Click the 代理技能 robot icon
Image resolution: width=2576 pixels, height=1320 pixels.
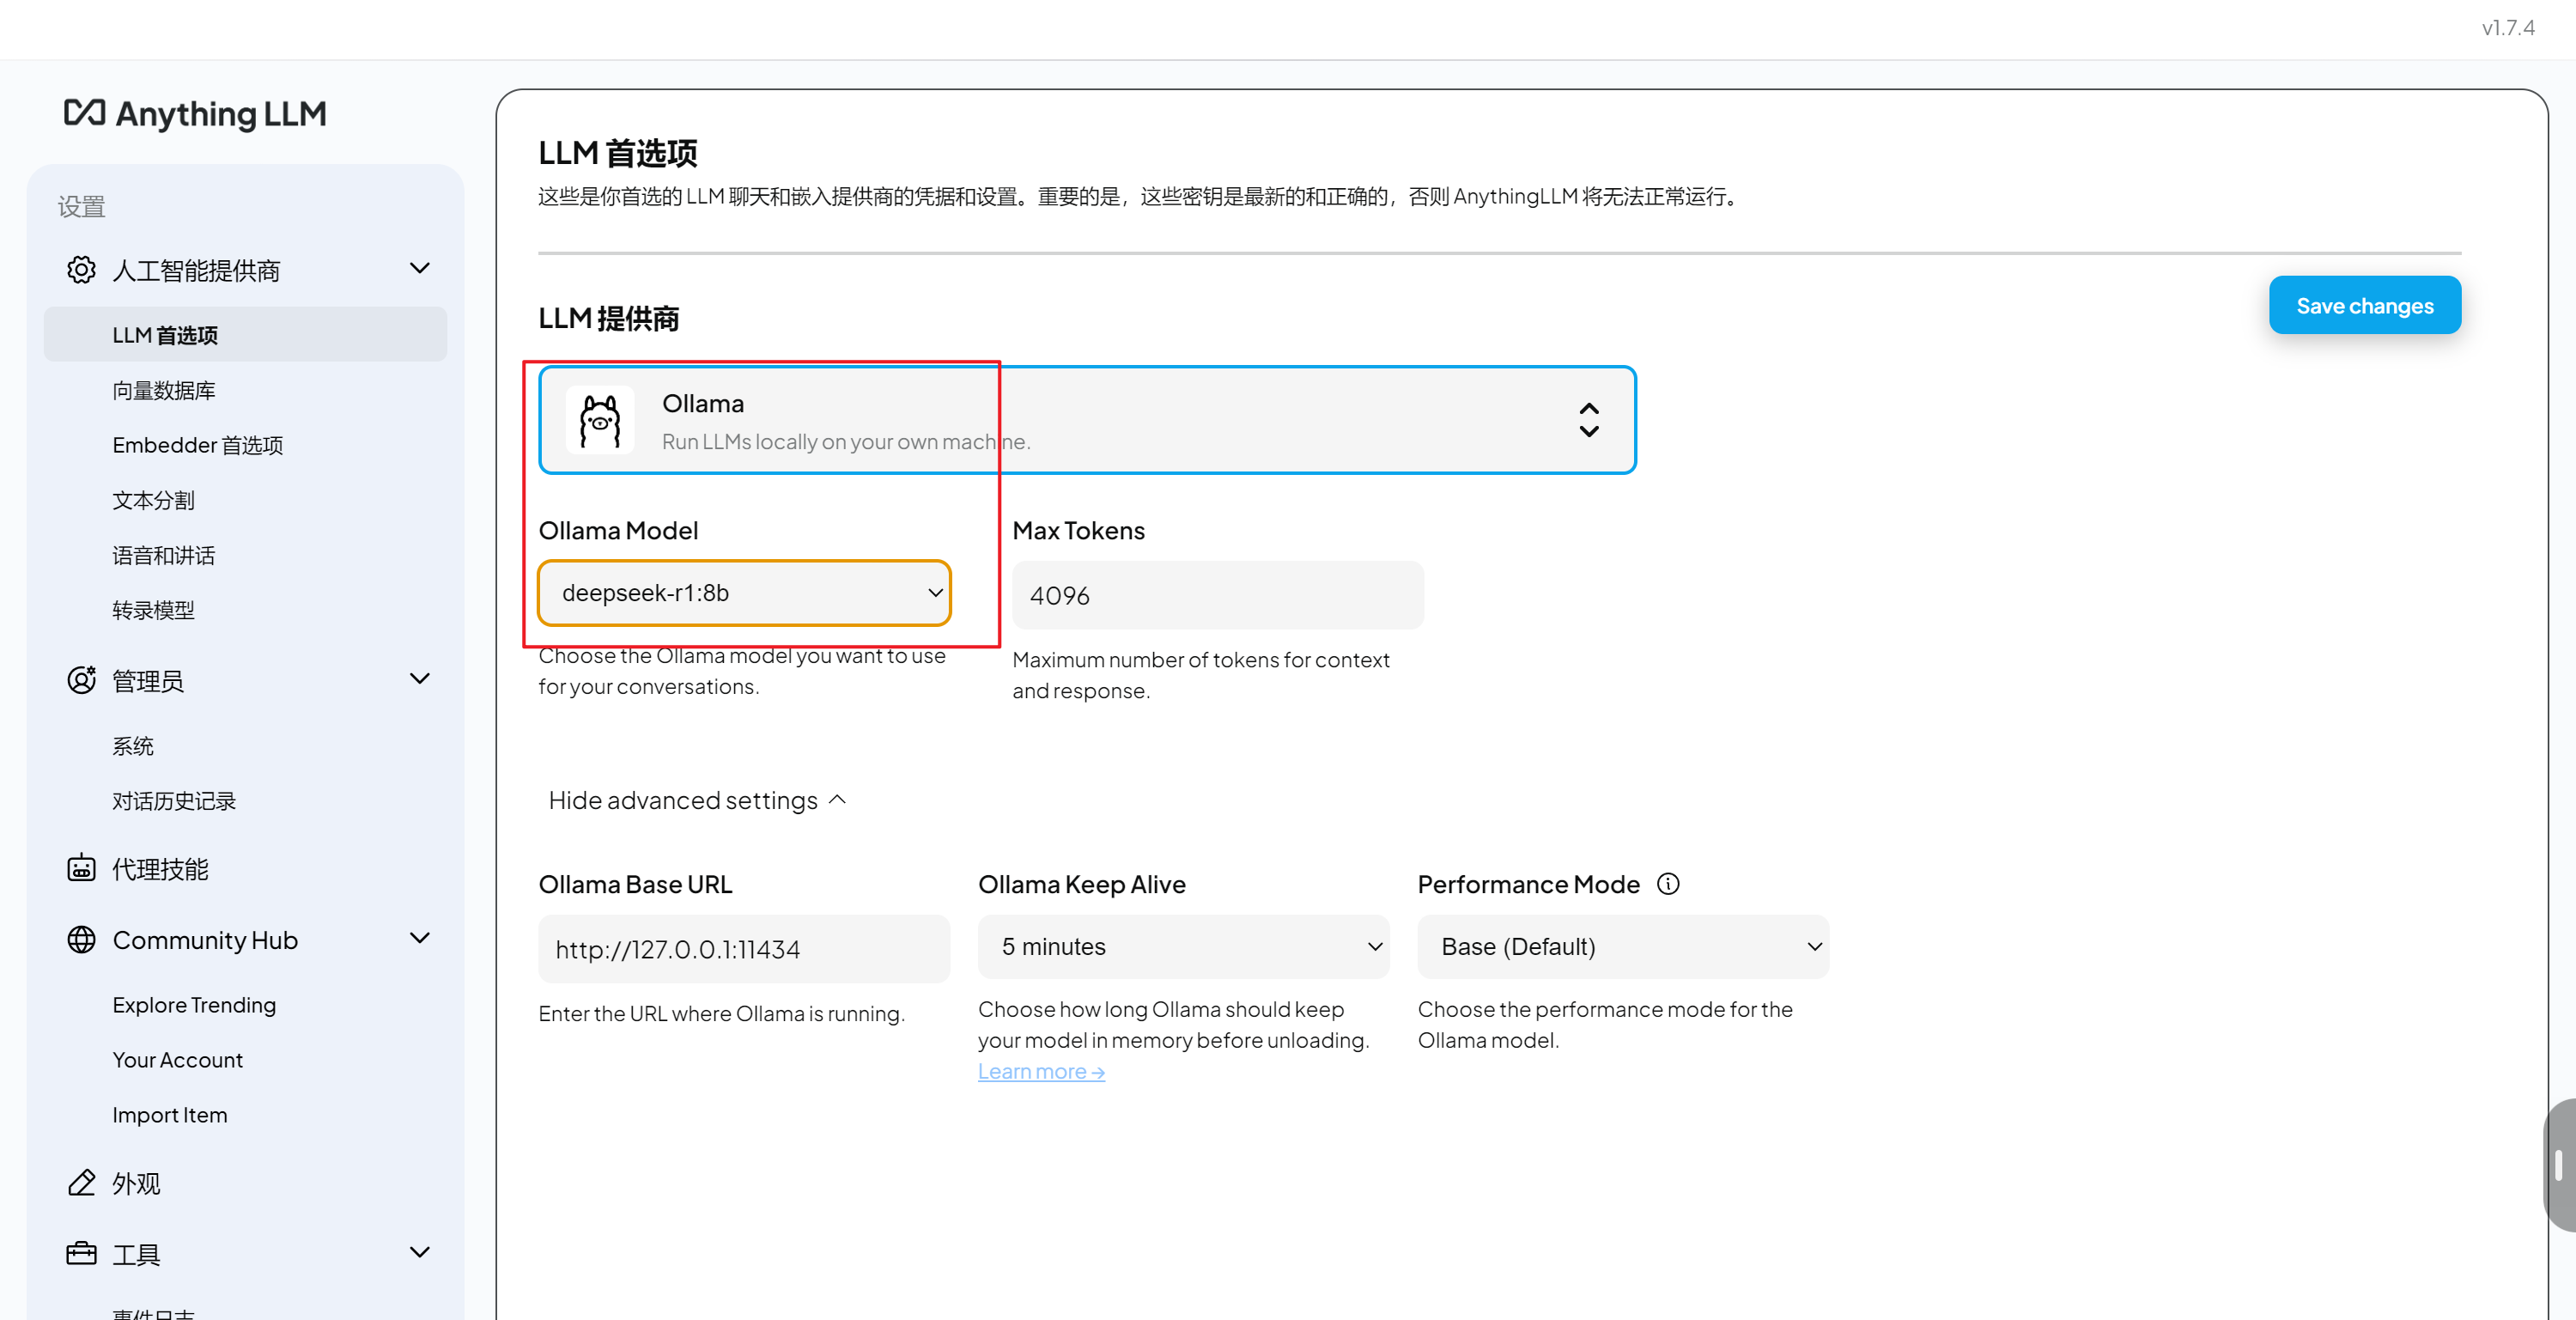coord(81,868)
